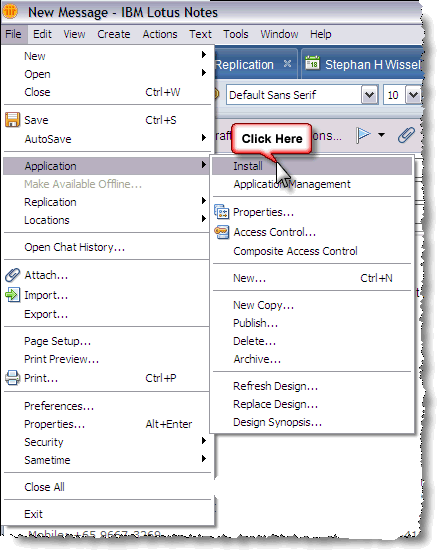Select Export... in File menu

(107, 314)
